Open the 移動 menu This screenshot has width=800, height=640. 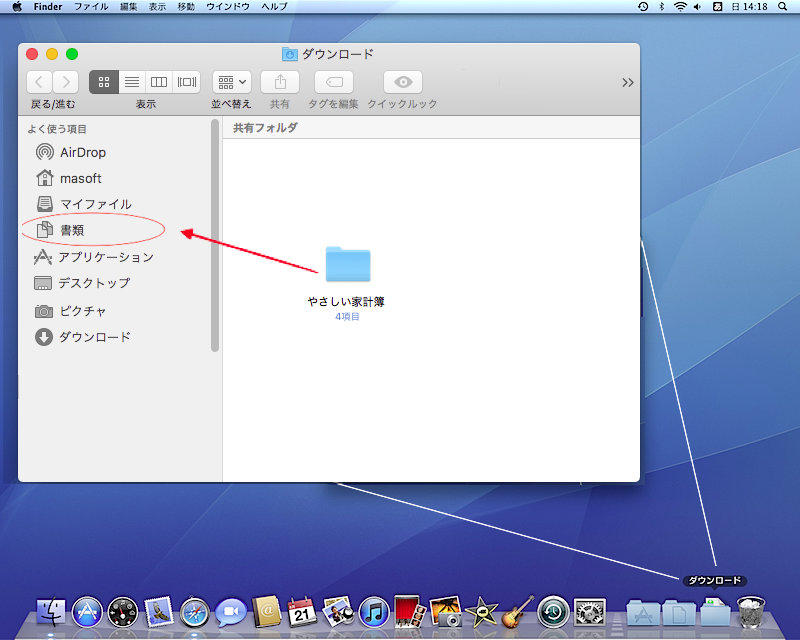[186, 7]
